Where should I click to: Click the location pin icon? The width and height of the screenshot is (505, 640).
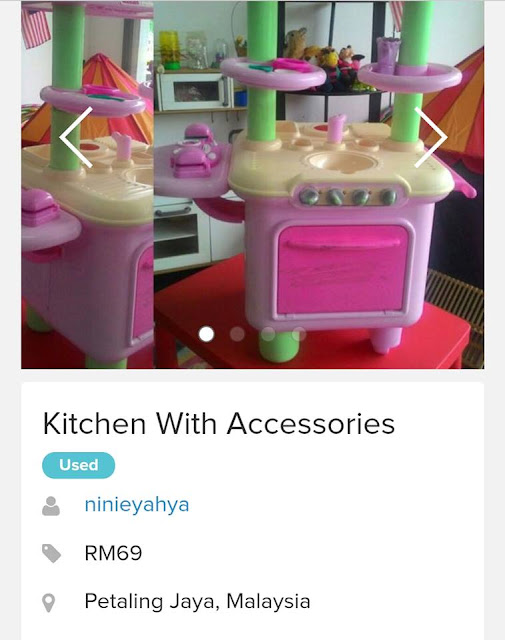tap(49, 603)
